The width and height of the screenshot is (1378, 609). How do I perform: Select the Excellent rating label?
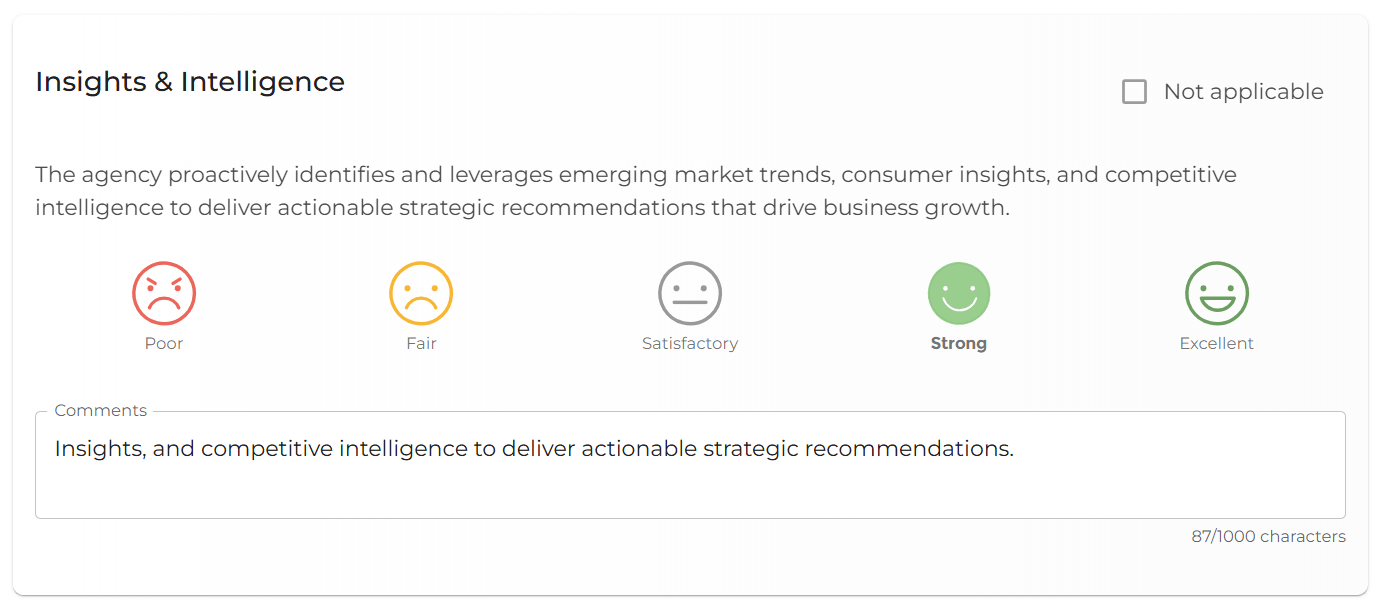[1216, 343]
